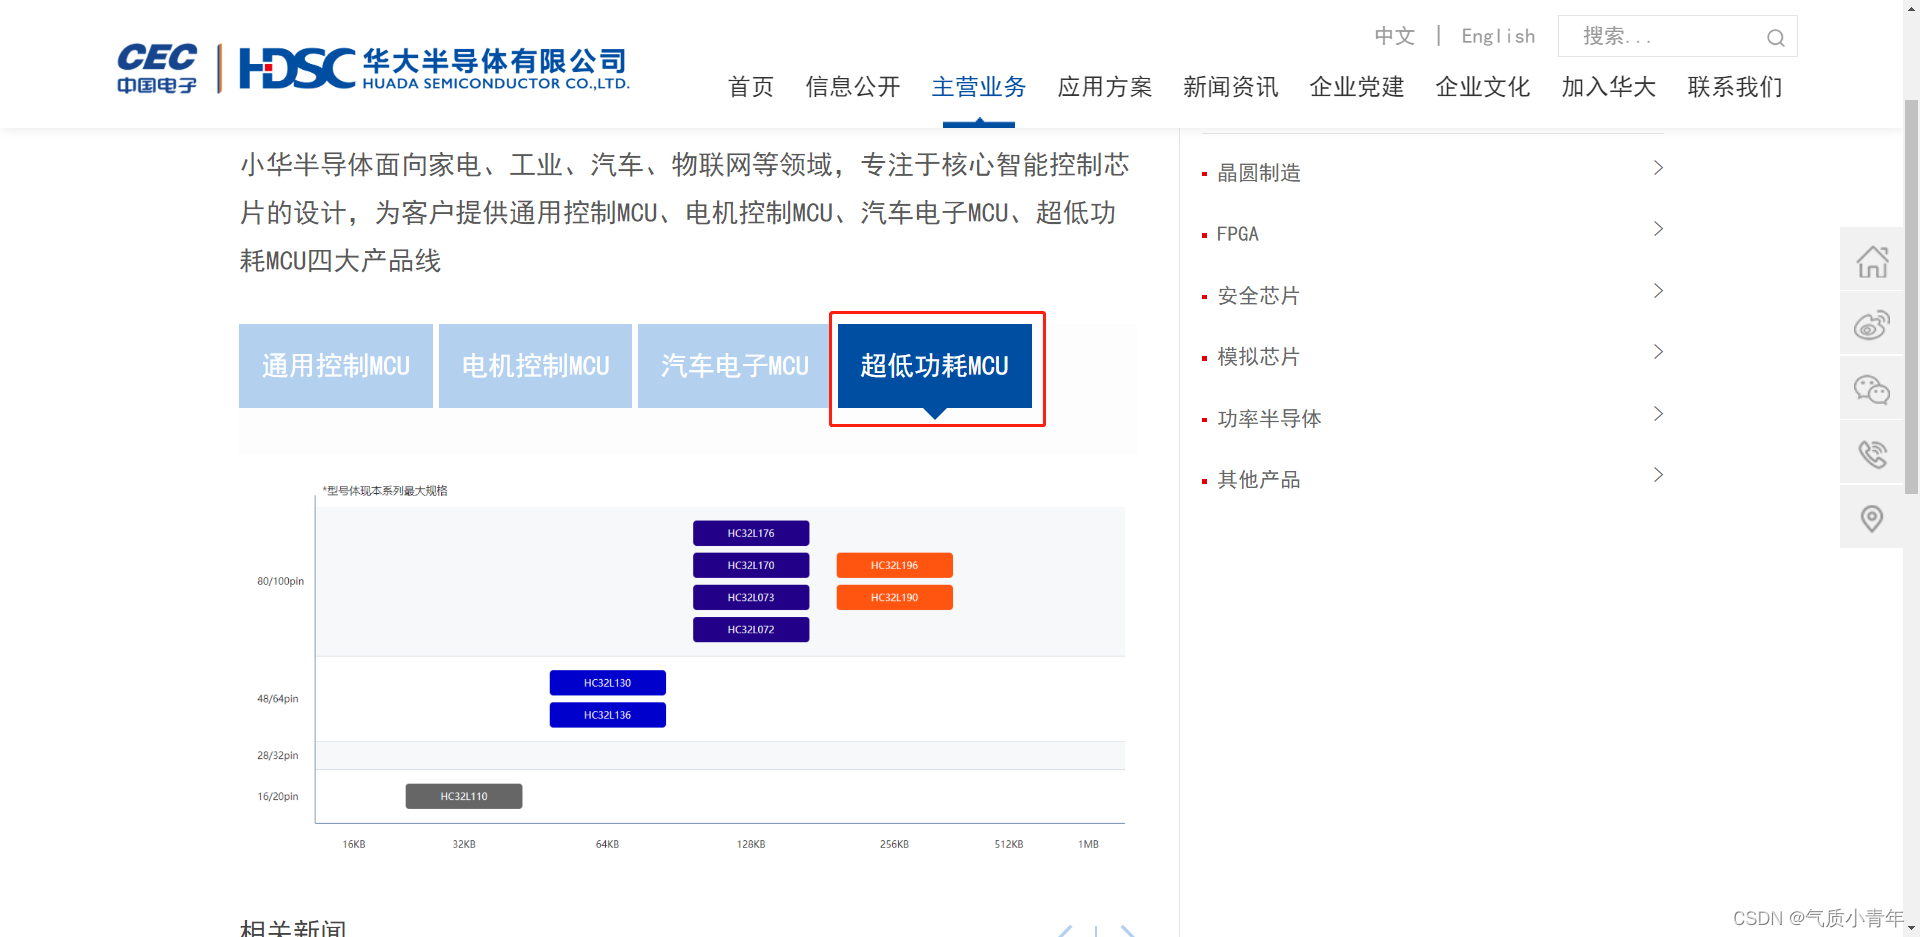Expand the 安全芯片 chevron arrow

1658,291
